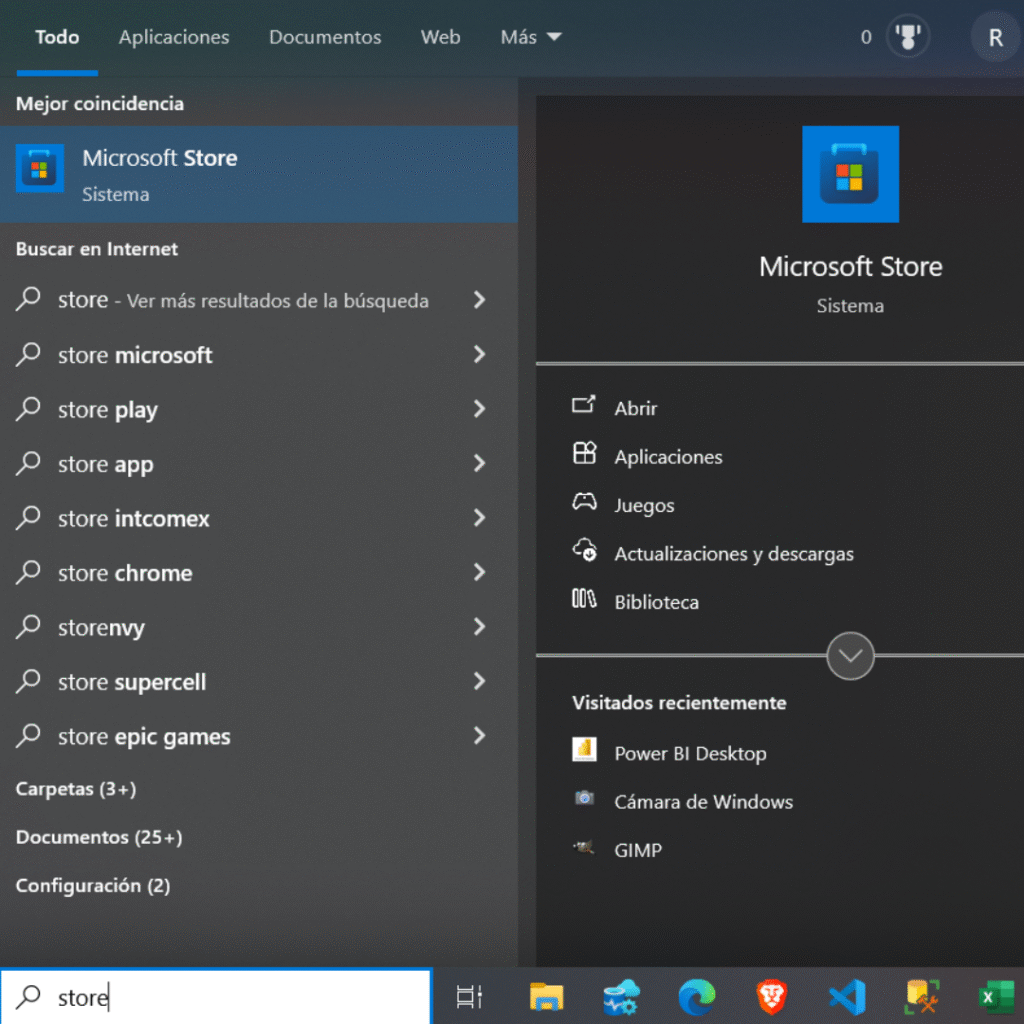Open the snipping tool taskbar icon

[x=922, y=997]
